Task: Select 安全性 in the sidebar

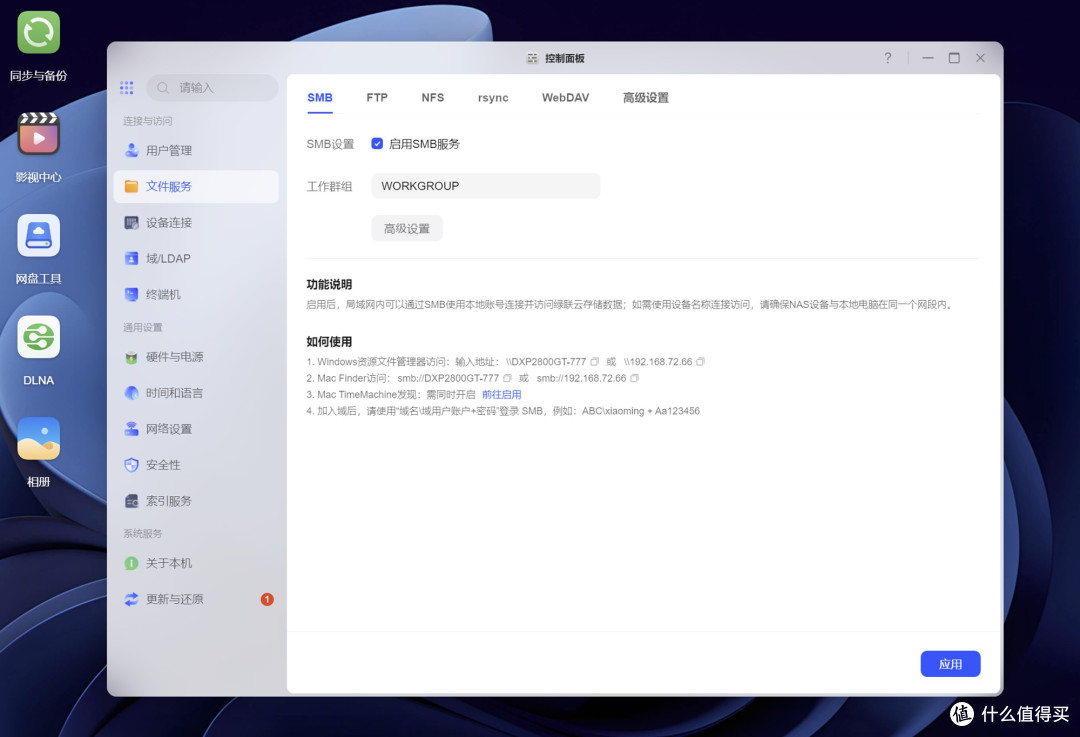Action: click(196, 465)
